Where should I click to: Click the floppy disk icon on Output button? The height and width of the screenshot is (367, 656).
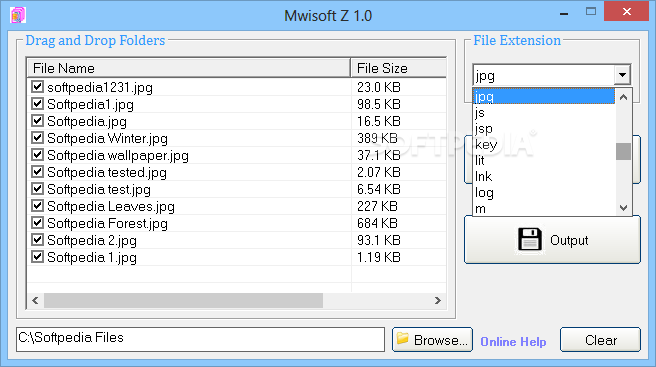(530, 240)
